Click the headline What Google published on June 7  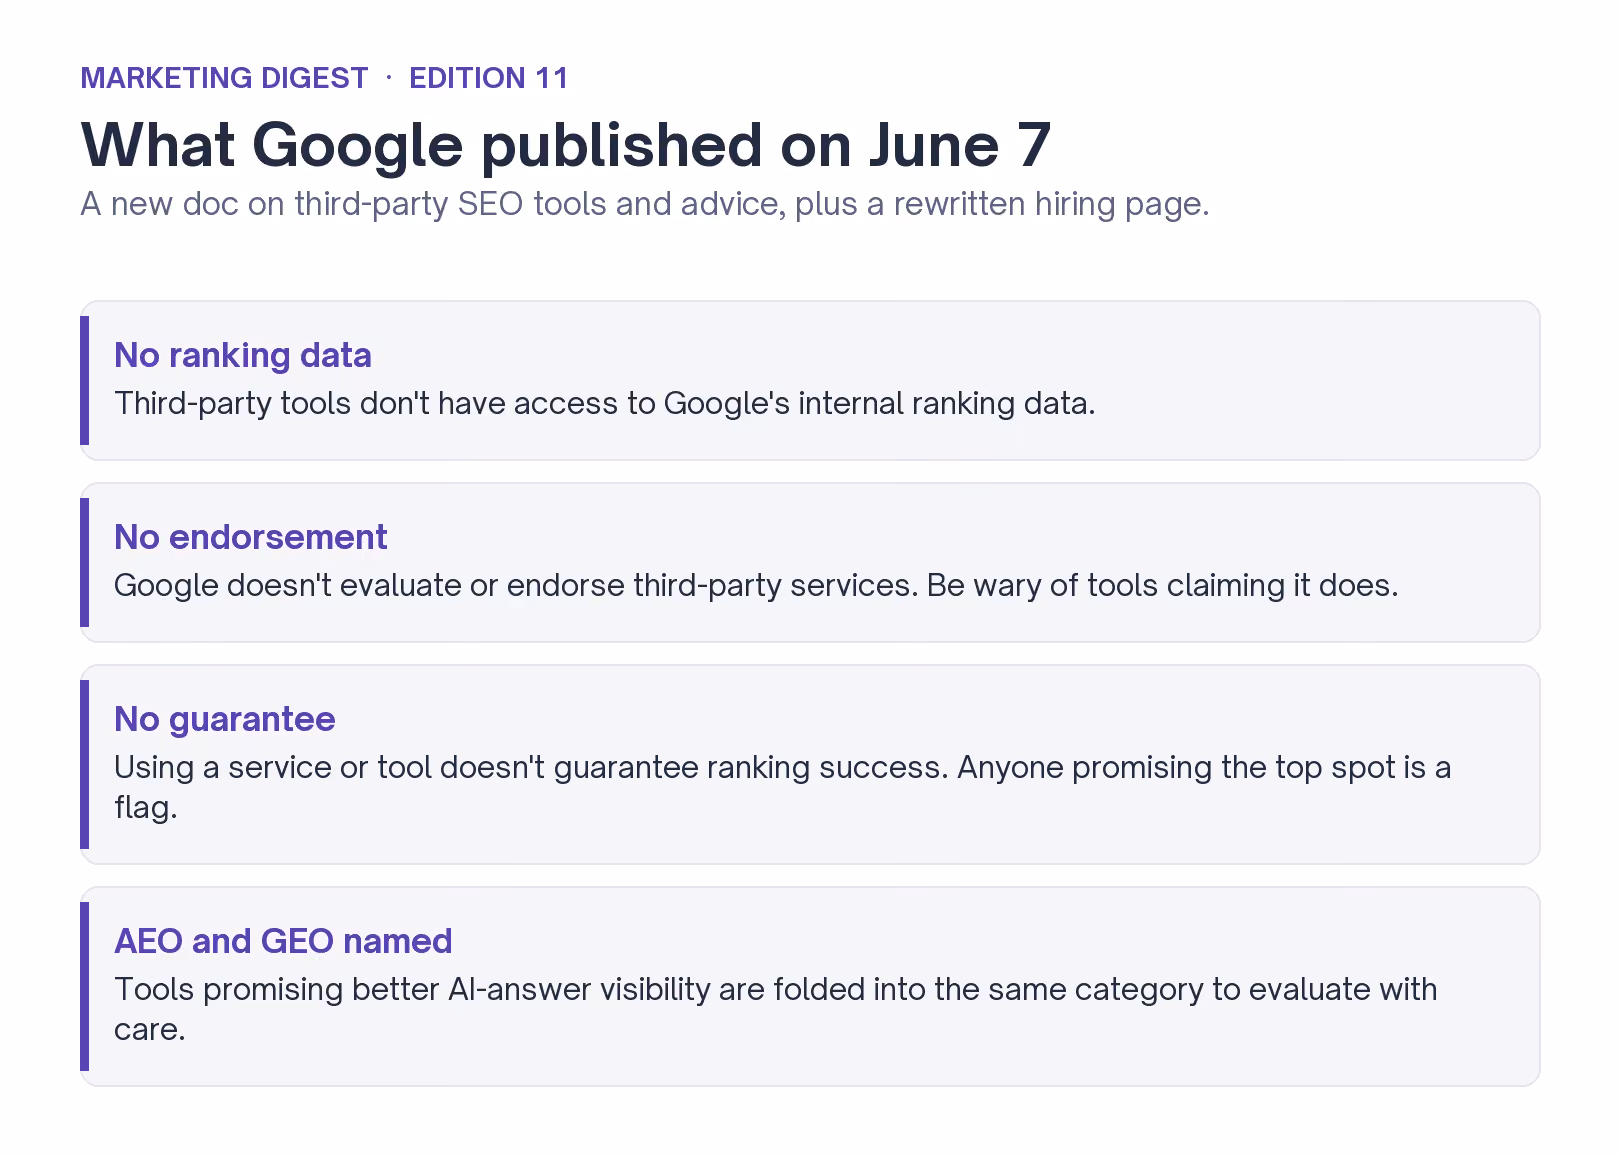(x=566, y=144)
